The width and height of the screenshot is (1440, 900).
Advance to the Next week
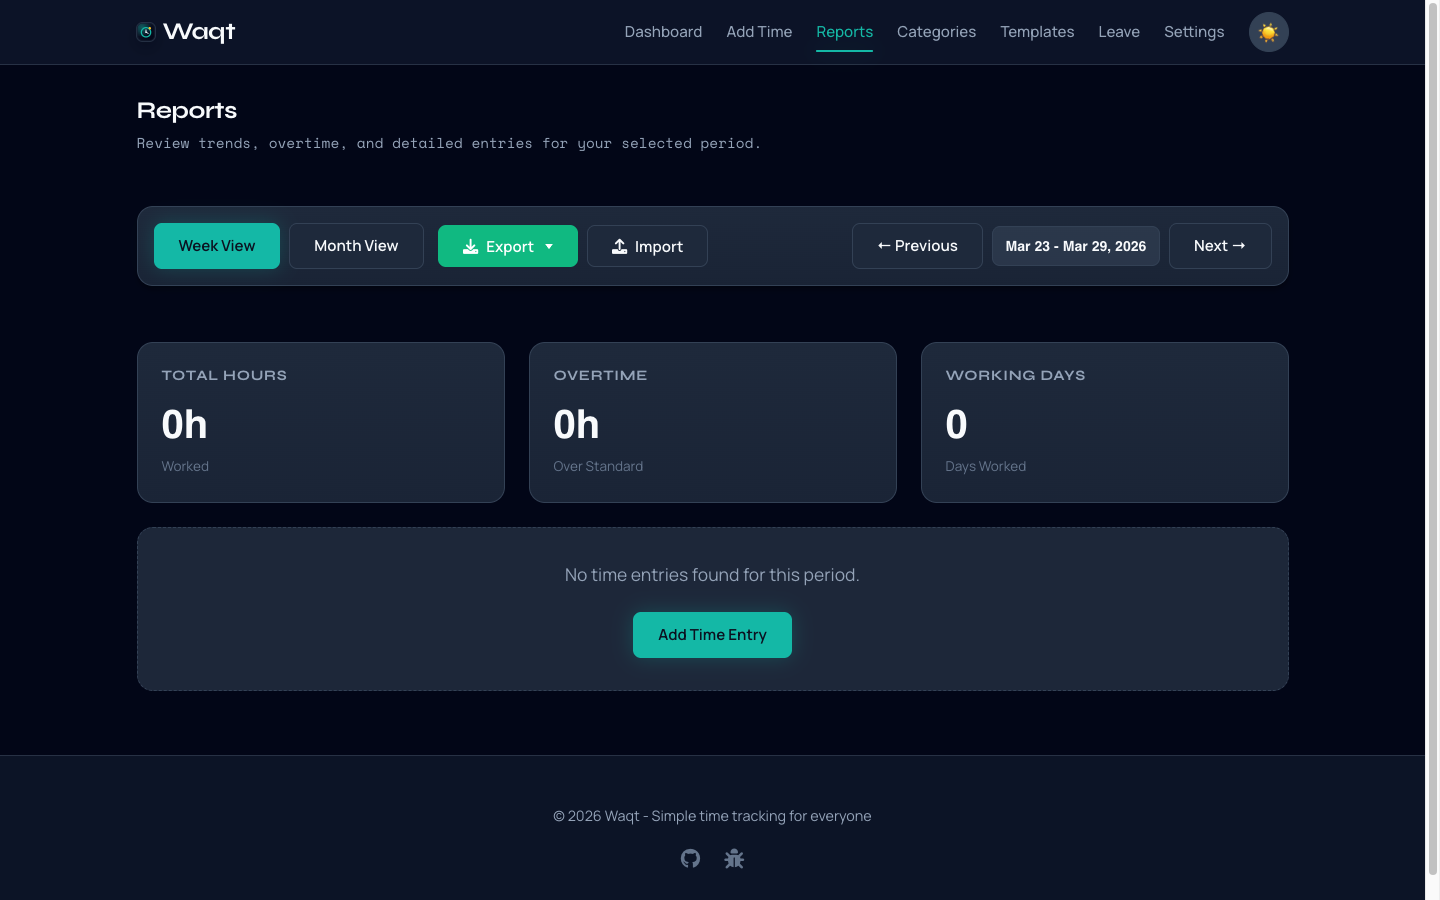1219,246
